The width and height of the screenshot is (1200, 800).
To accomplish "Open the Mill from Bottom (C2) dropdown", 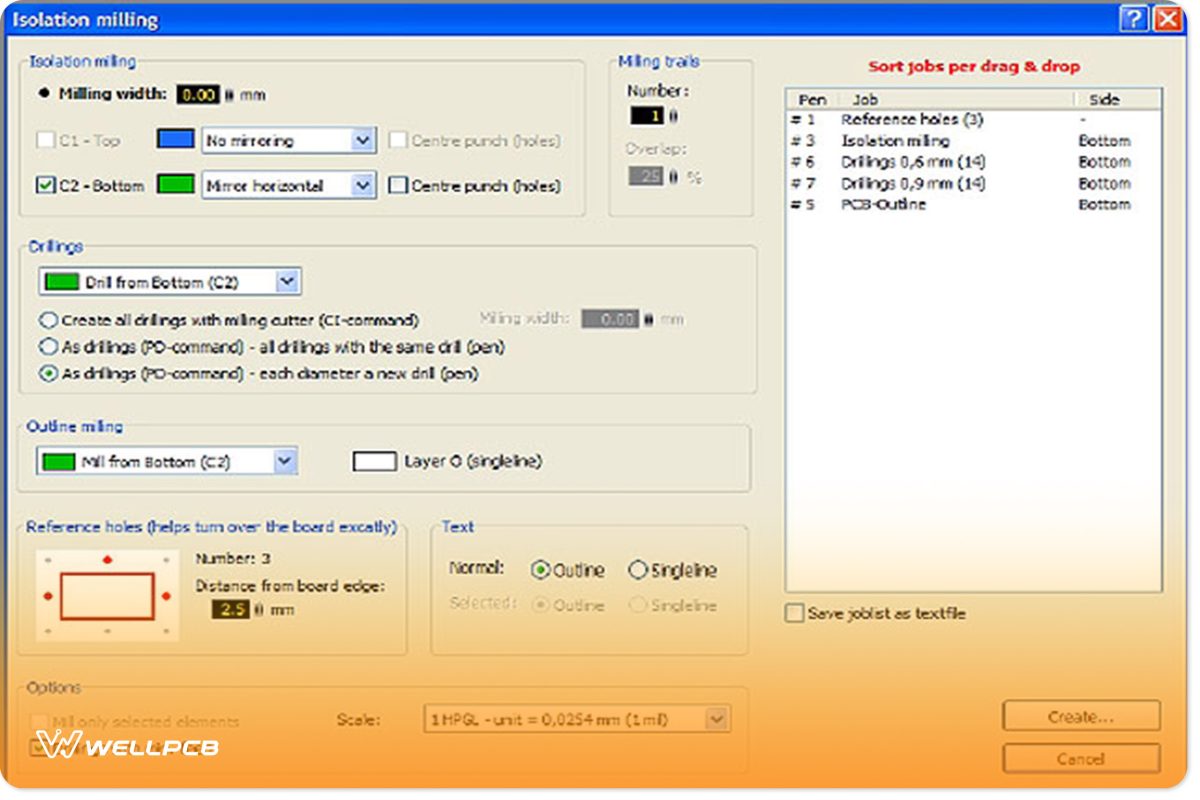I will point(285,462).
